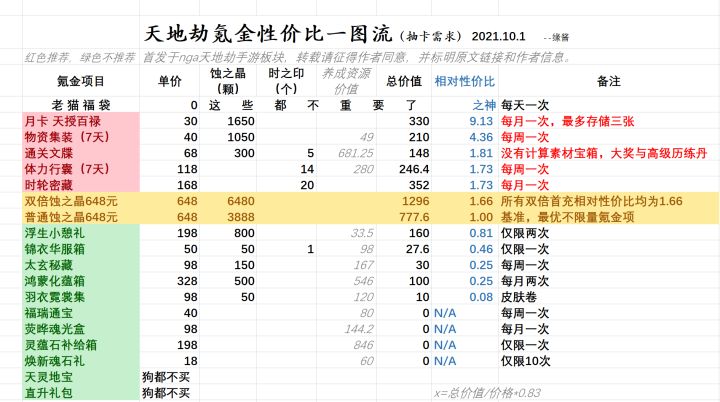This screenshot has width=720, height=402.
Task: Click the 通关文牒 cell
Action: (49, 153)
